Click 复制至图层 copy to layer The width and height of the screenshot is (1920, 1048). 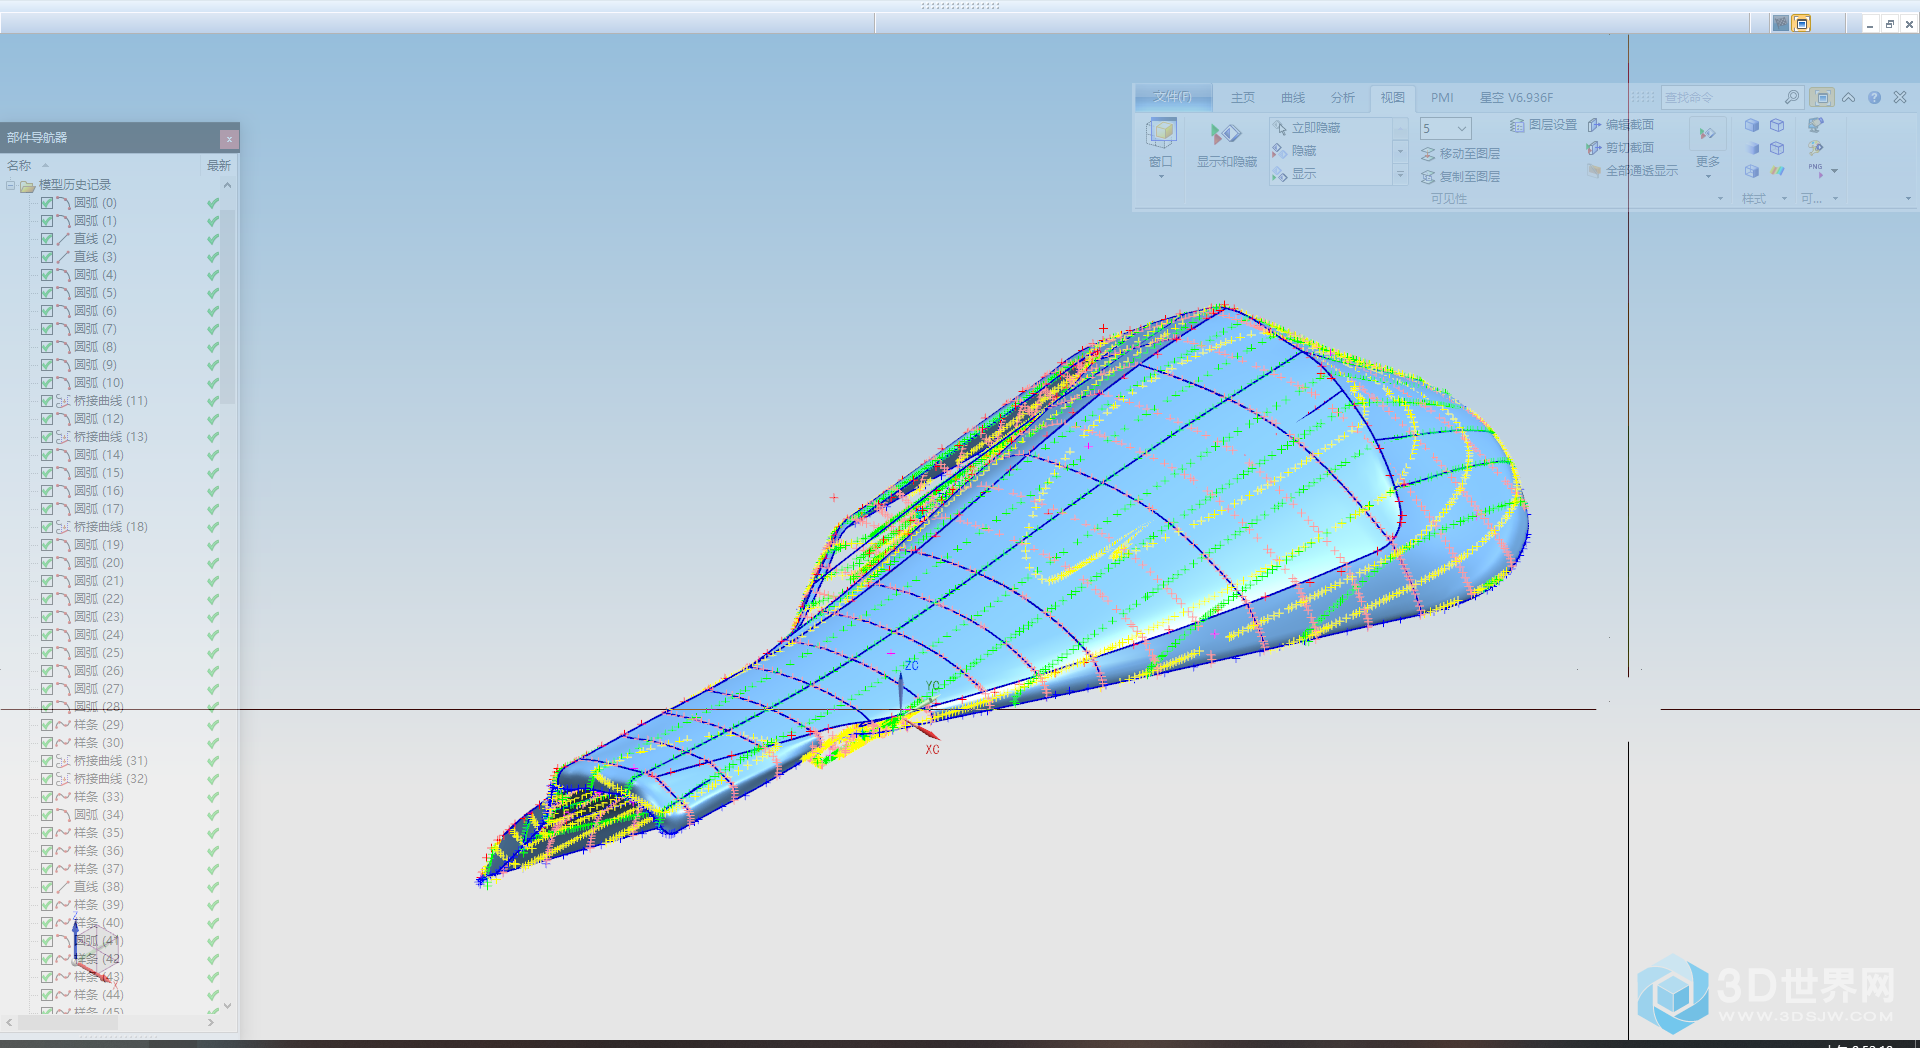1460,177
